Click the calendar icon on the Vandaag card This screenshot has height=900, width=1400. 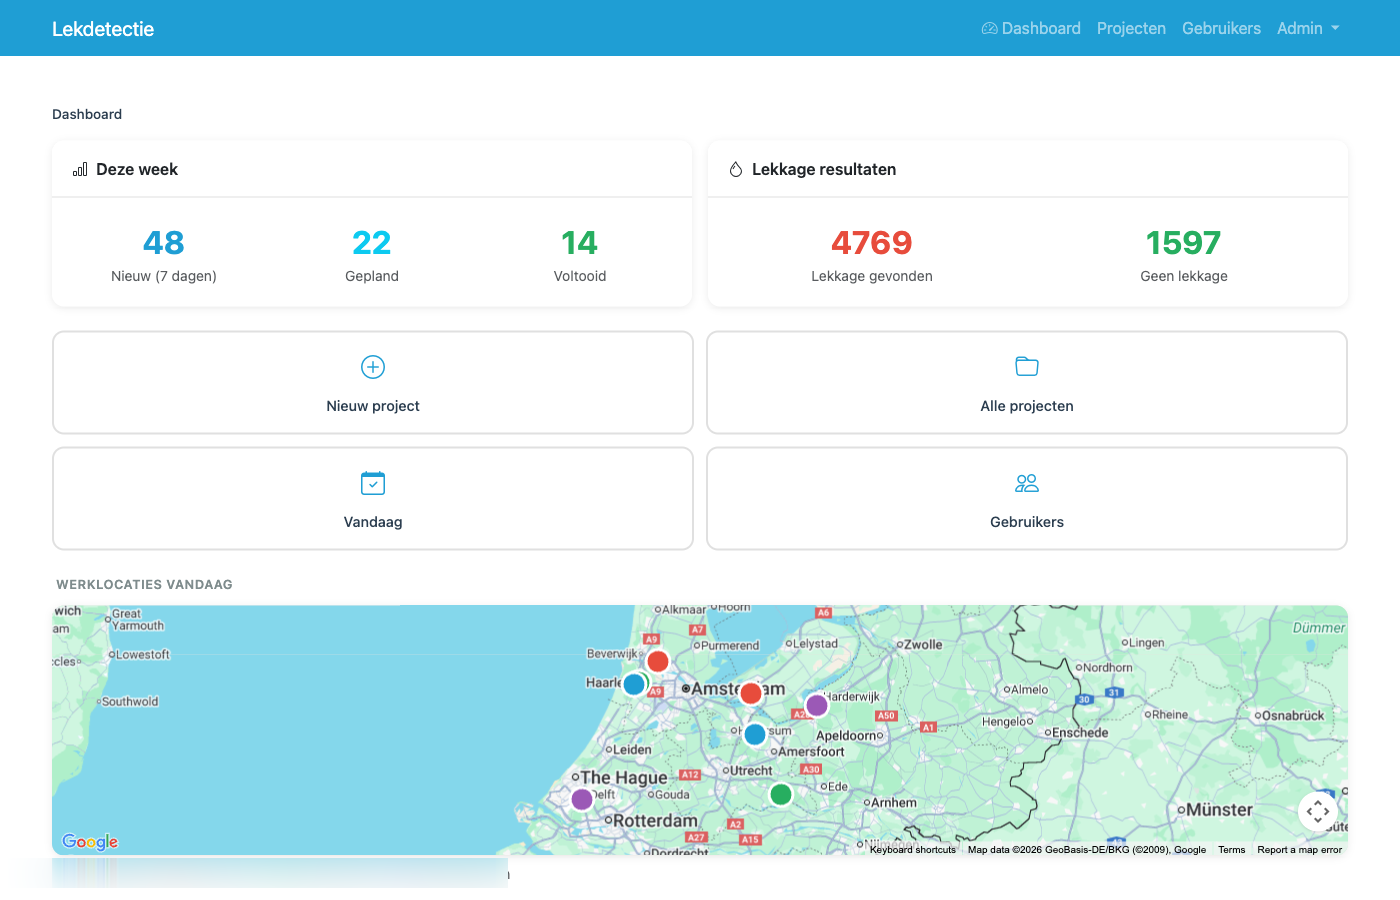[x=372, y=483]
